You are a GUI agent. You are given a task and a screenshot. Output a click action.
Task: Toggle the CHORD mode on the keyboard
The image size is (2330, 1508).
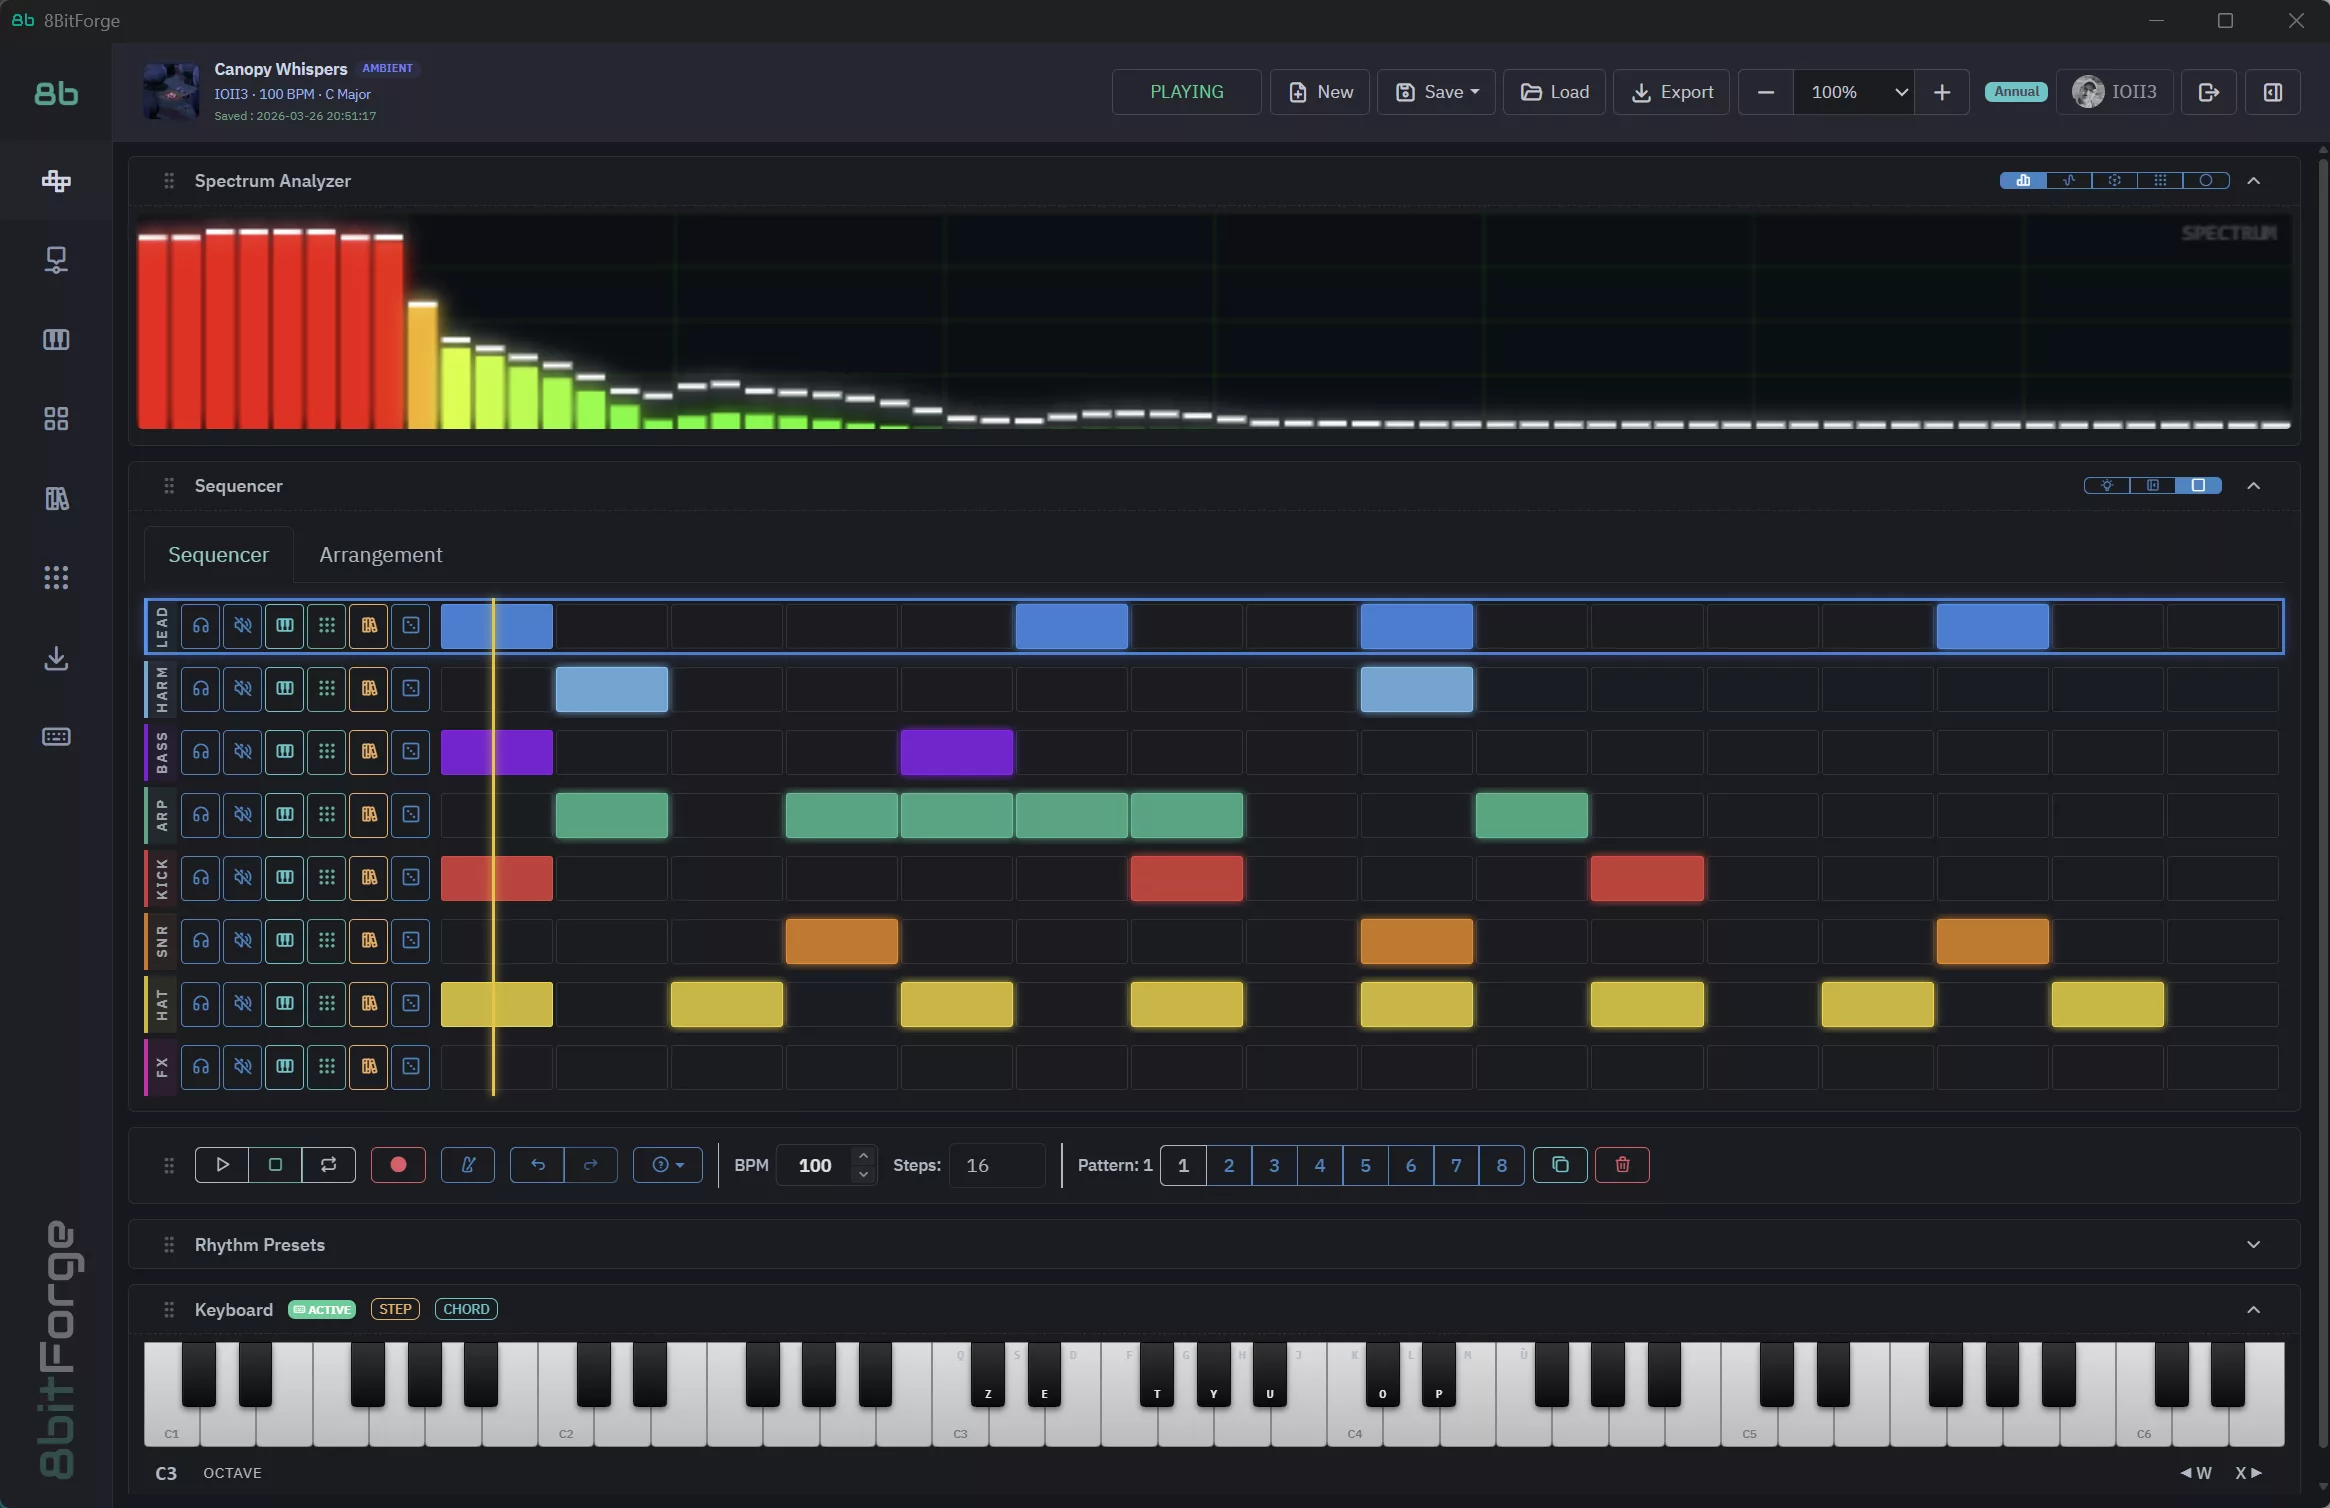pyautogui.click(x=466, y=1309)
